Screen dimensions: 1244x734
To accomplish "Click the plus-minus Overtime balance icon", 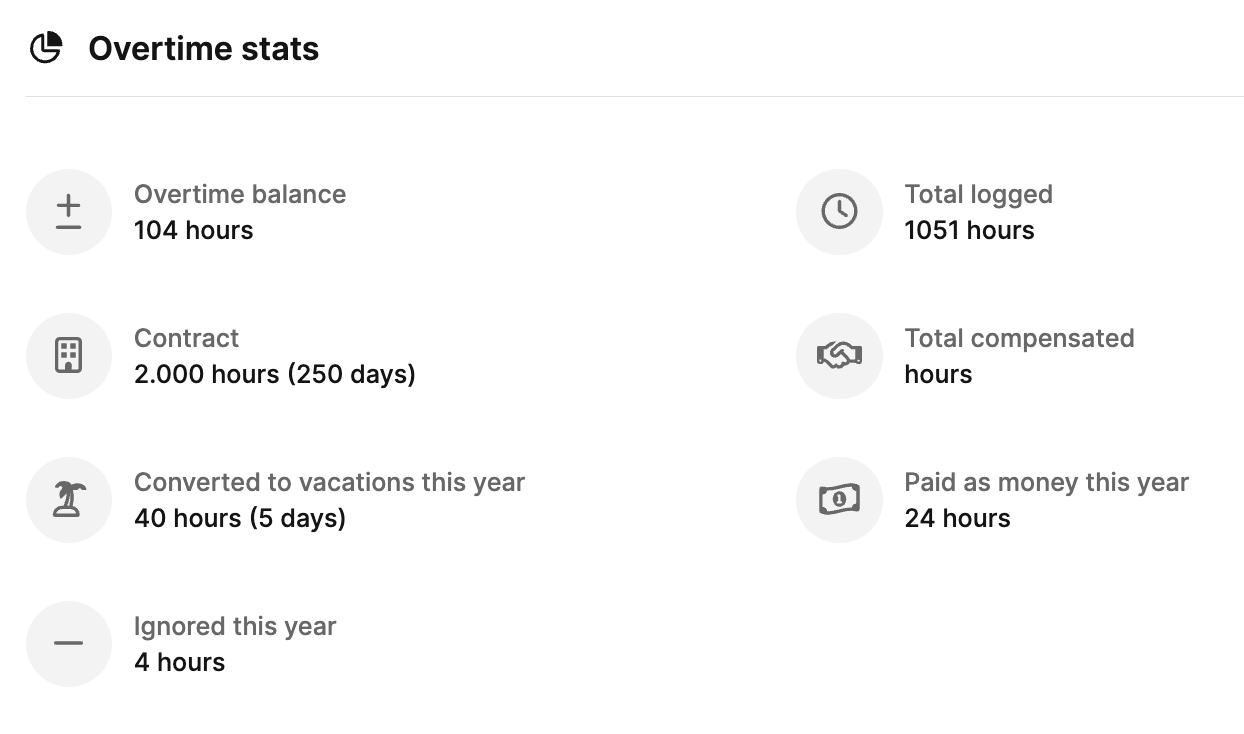I will (68, 212).
